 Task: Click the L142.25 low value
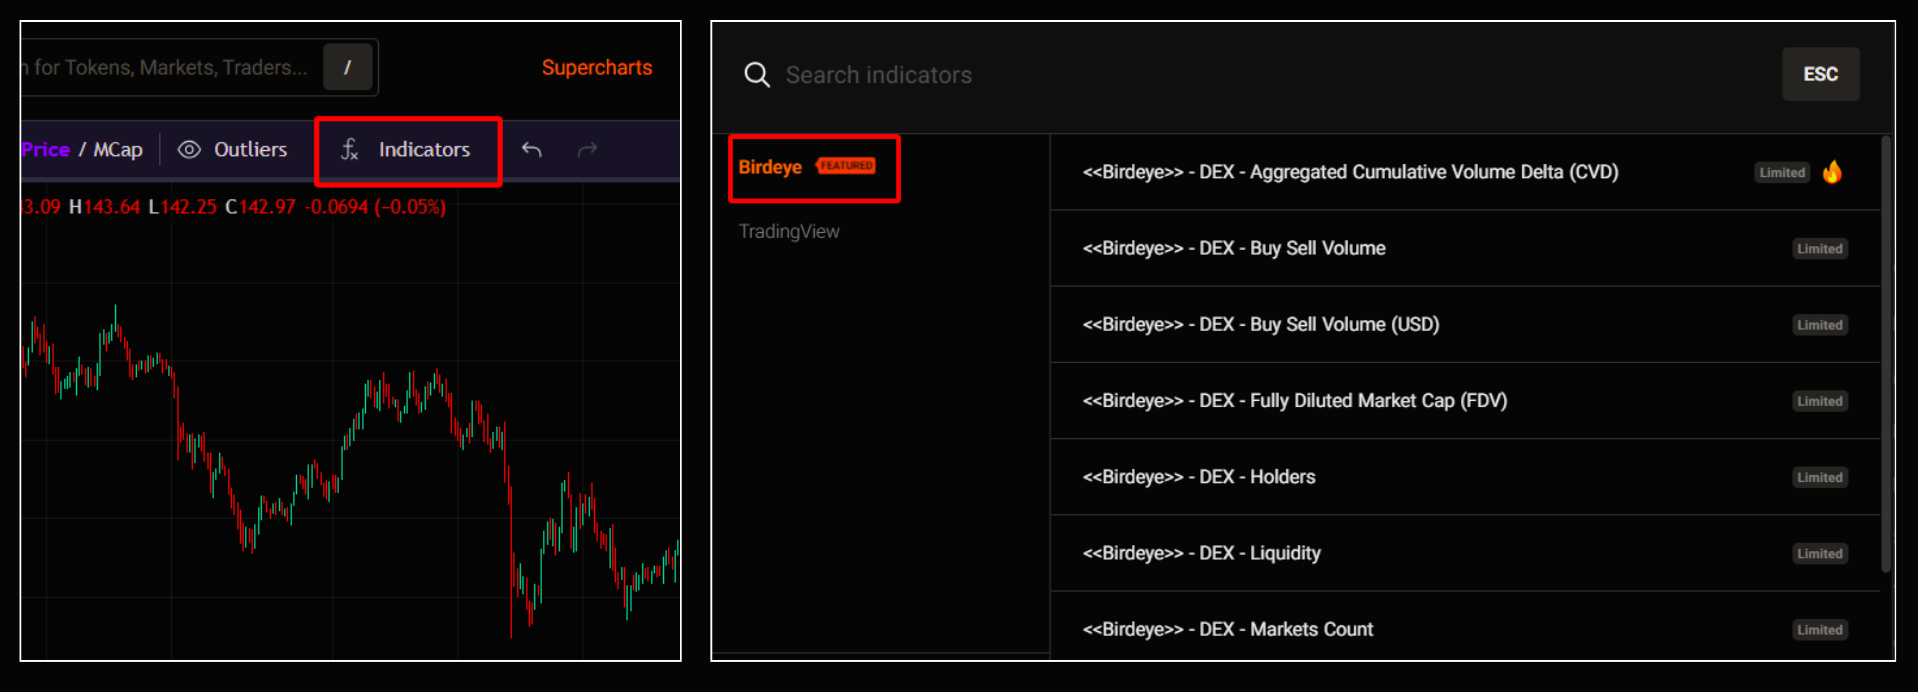[182, 207]
